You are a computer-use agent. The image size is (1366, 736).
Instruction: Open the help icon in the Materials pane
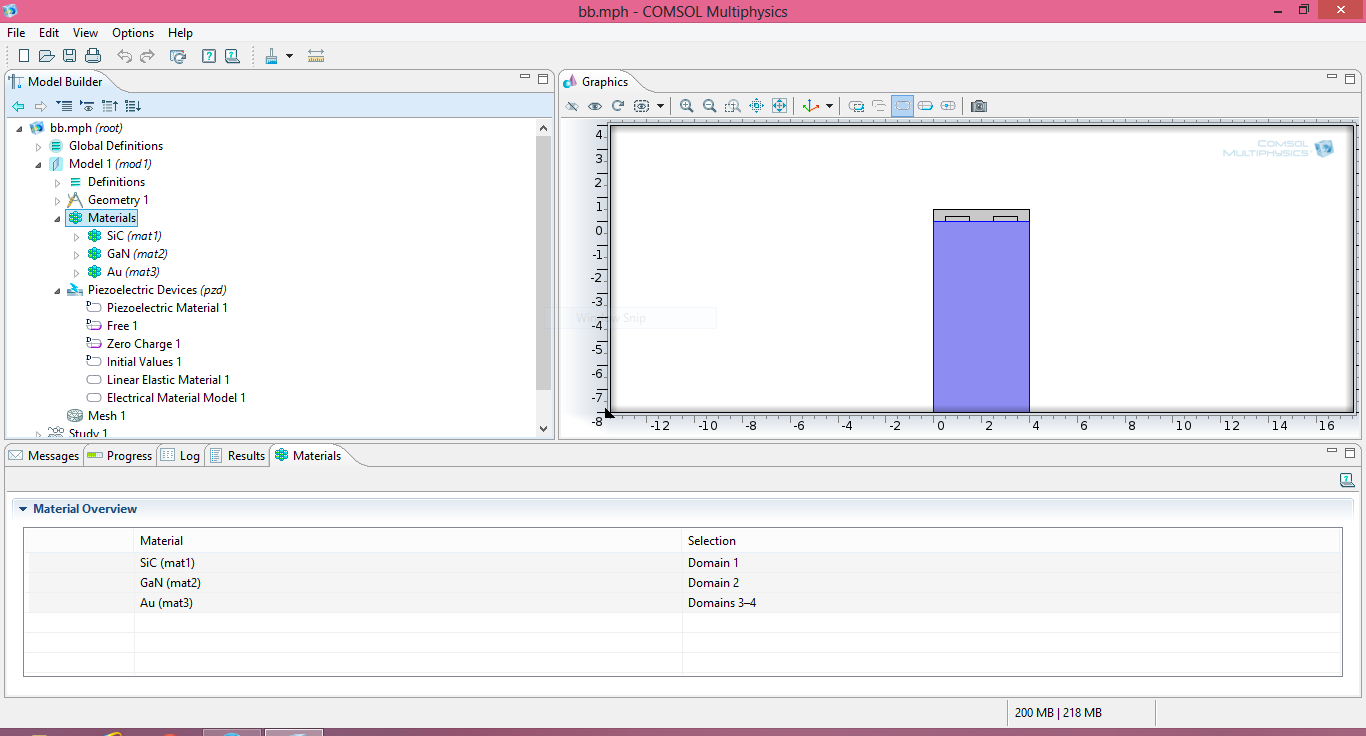click(x=1347, y=480)
